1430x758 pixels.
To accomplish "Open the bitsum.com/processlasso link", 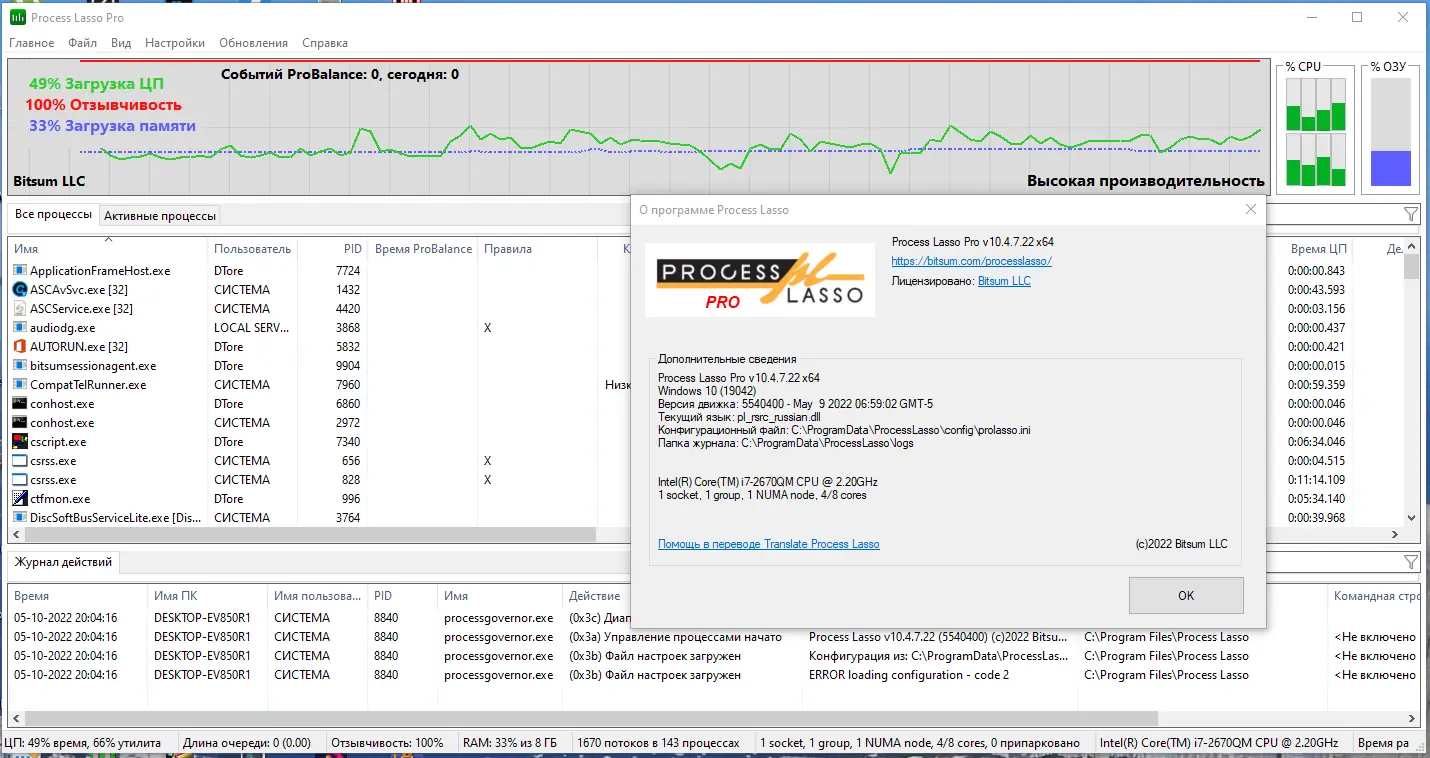I will pyautogui.click(x=971, y=261).
